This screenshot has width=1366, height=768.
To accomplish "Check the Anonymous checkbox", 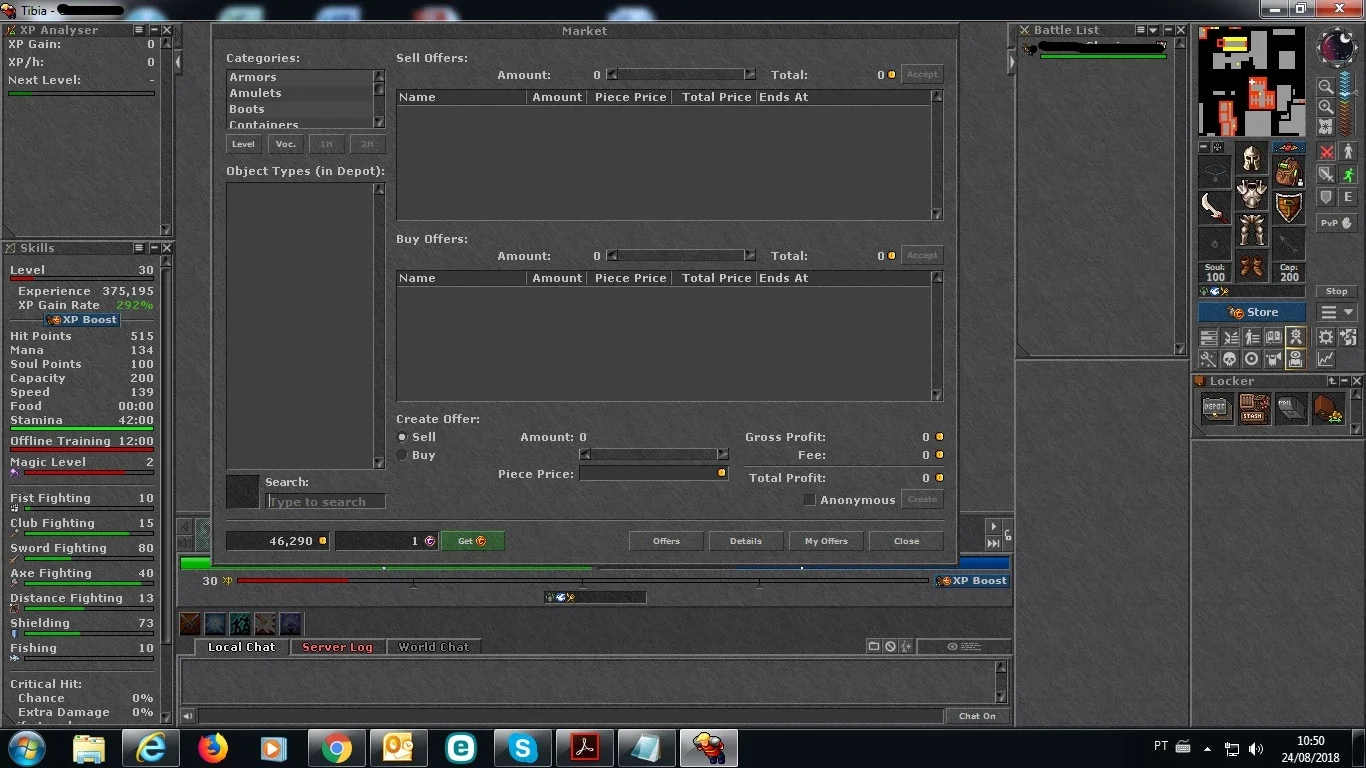I will pos(810,500).
